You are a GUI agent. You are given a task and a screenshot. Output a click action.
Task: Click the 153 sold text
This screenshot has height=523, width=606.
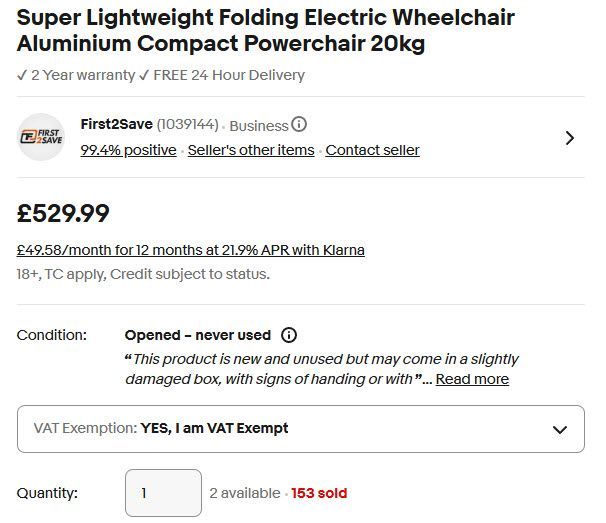[320, 493]
